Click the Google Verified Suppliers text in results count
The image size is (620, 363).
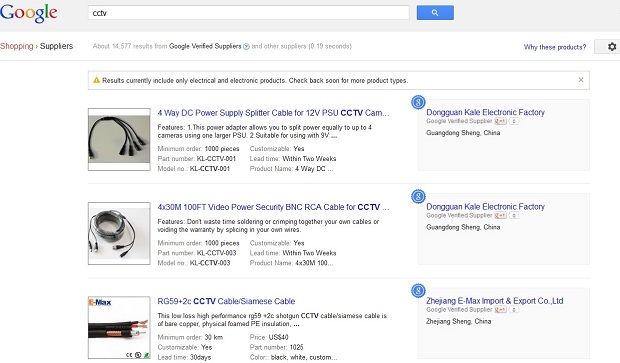click(205, 46)
